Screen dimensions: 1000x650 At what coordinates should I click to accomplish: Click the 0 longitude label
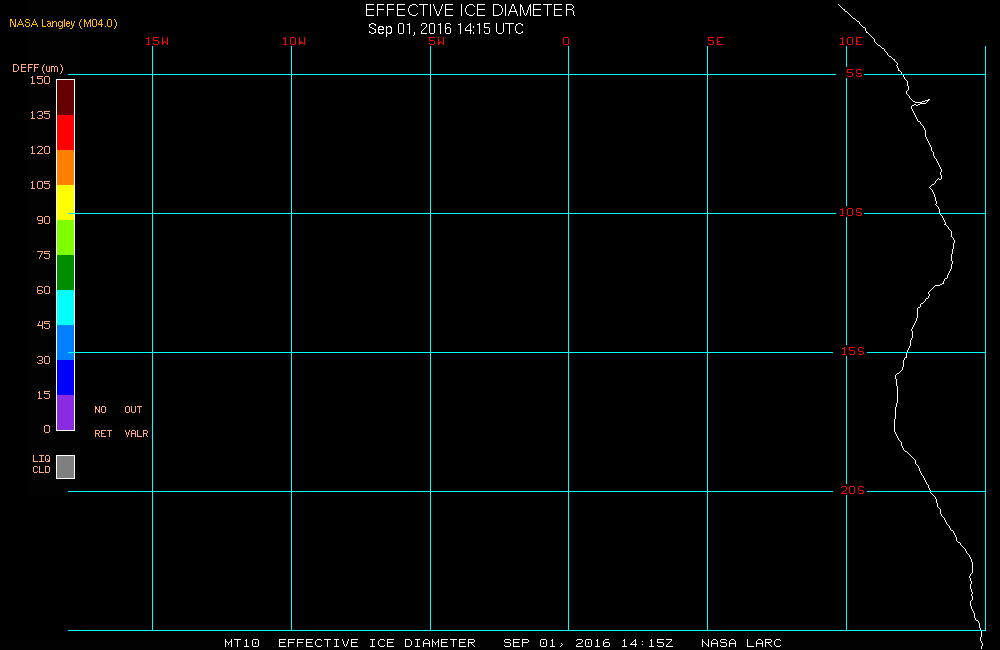(x=566, y=41)
